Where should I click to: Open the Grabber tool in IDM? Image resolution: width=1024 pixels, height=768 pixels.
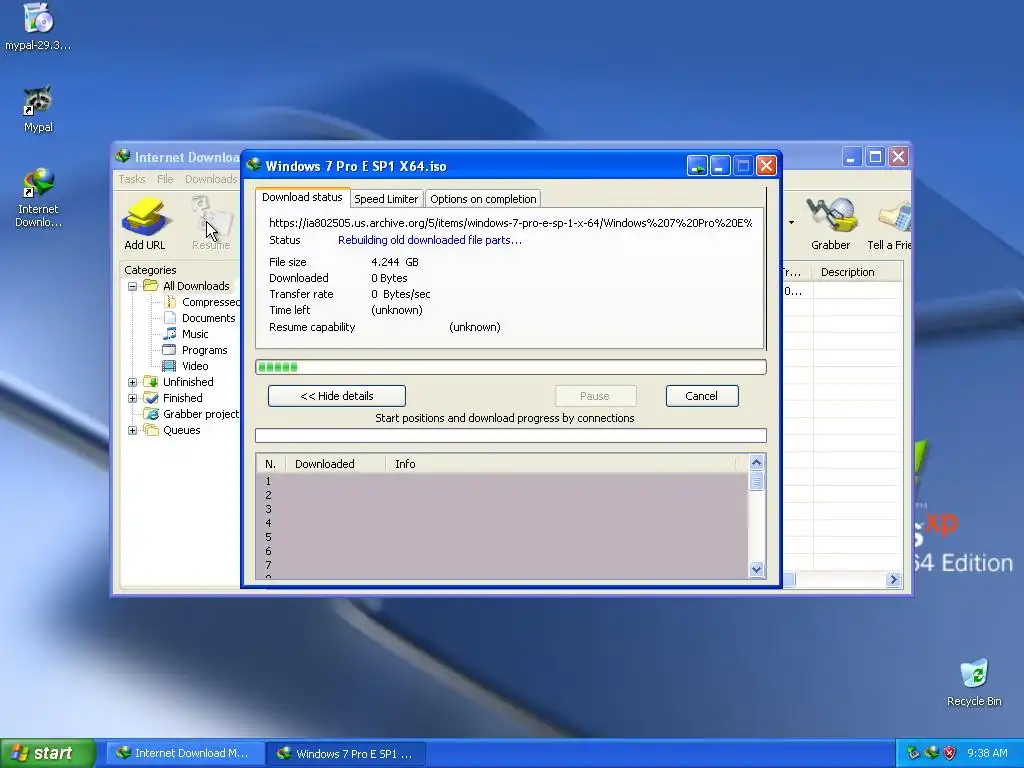tap(830, 223)
